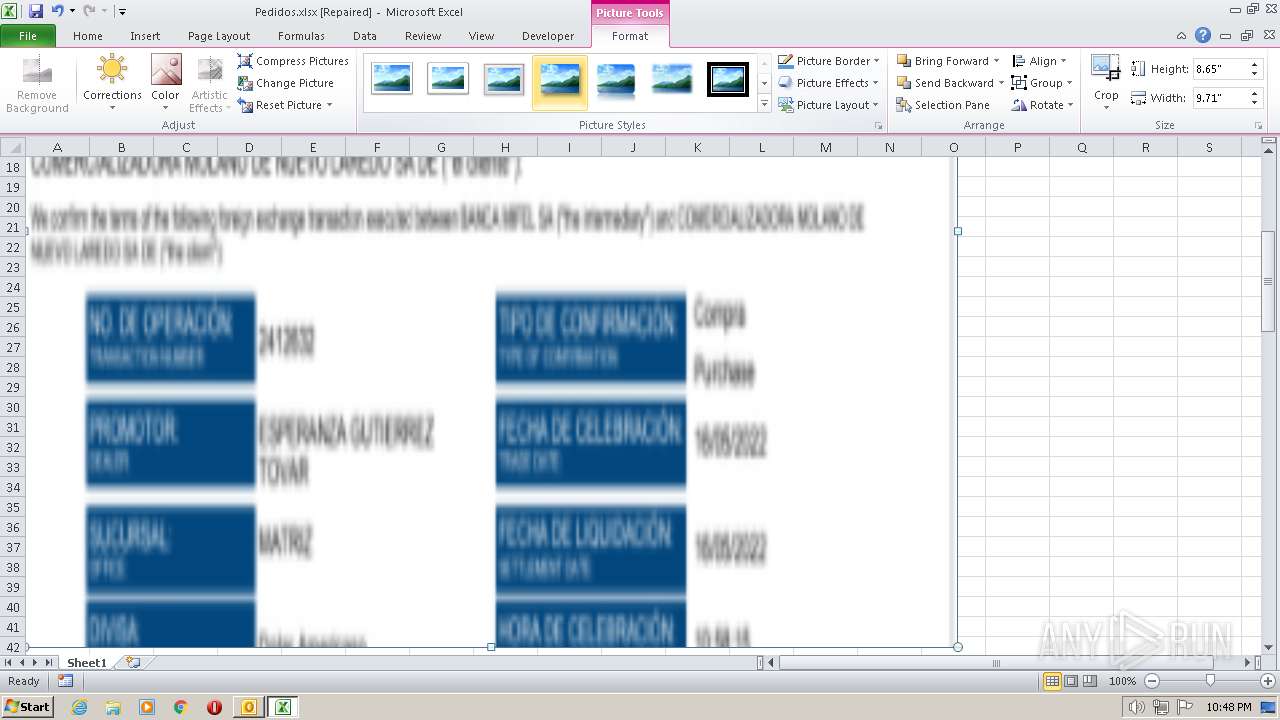1280x720 pixels.
Task: Increase Height with the up spinner arrow
Action: [x=1254, y=65]
